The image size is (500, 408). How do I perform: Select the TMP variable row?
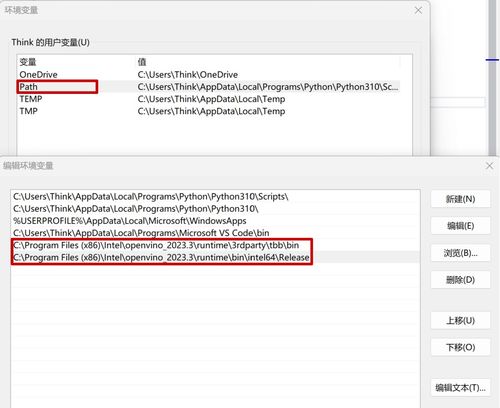(209, 111)
